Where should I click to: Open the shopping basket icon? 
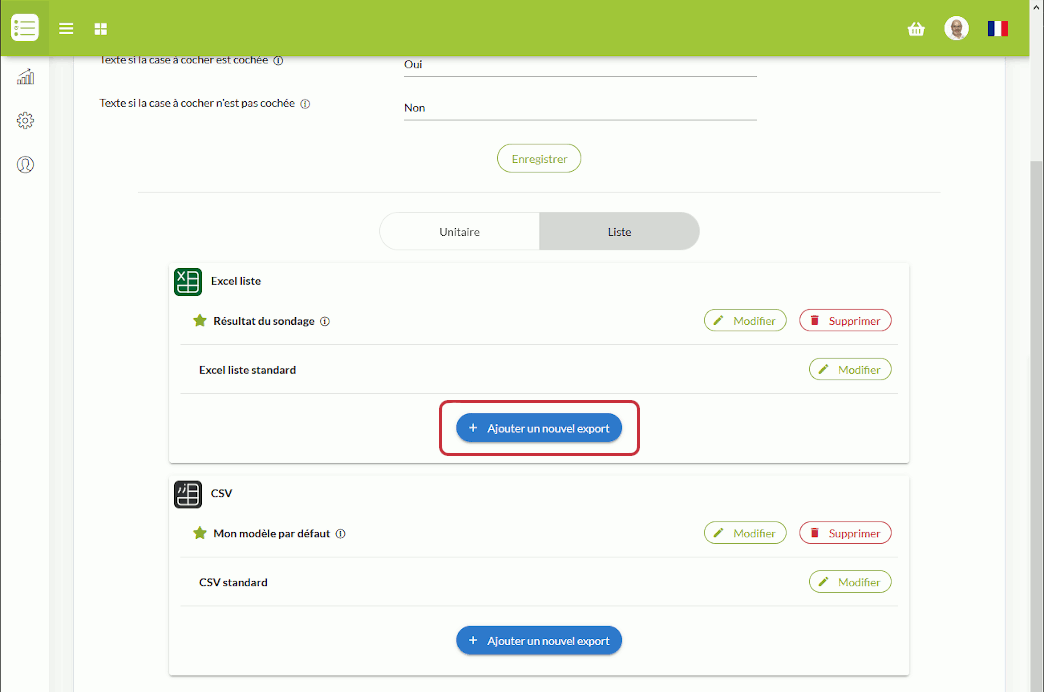pyautogui.click(x=916, y=29)
